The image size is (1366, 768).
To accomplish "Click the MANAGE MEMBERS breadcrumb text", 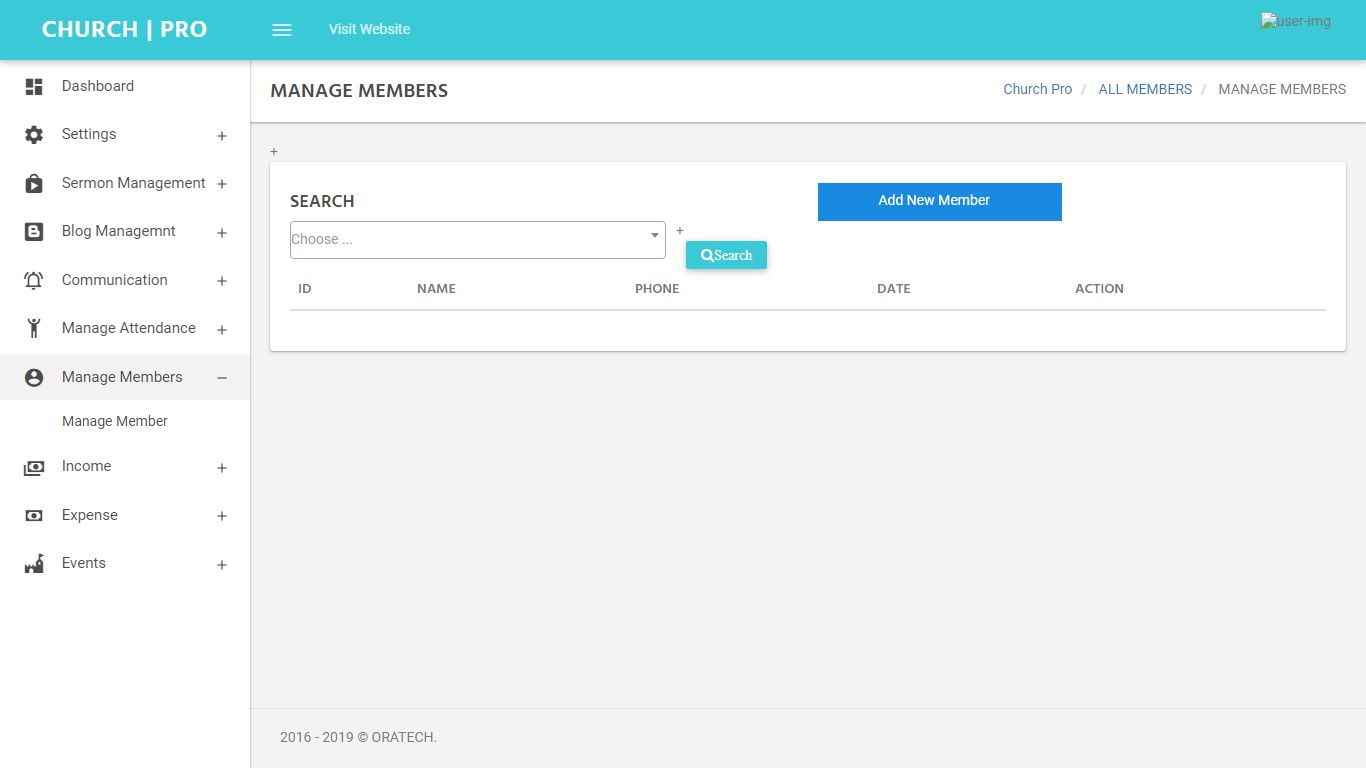I will point(1282,89).
